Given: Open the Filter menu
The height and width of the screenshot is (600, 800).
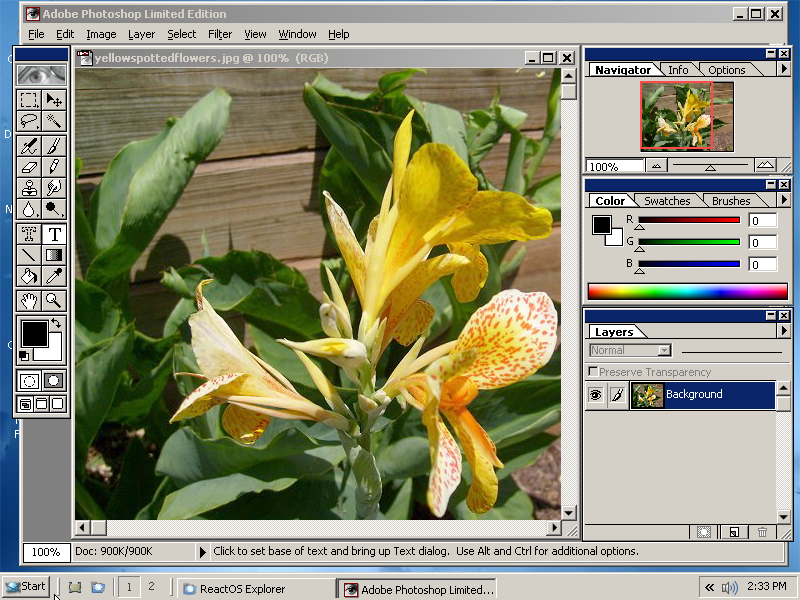Looking at the screenshot, I should 220,34.
